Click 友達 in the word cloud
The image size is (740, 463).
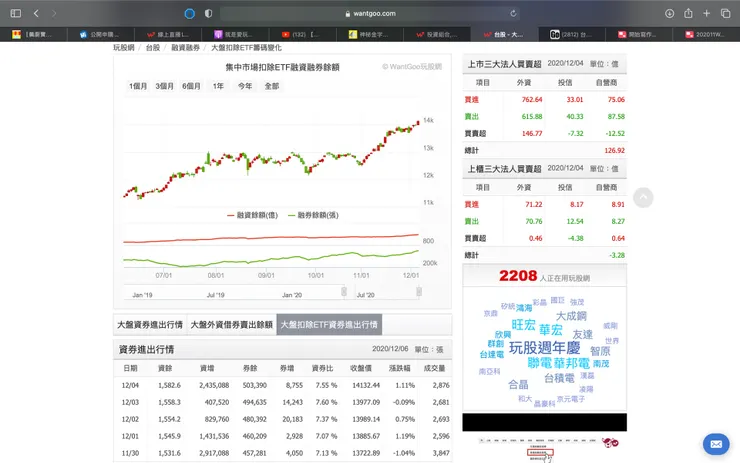582,335
